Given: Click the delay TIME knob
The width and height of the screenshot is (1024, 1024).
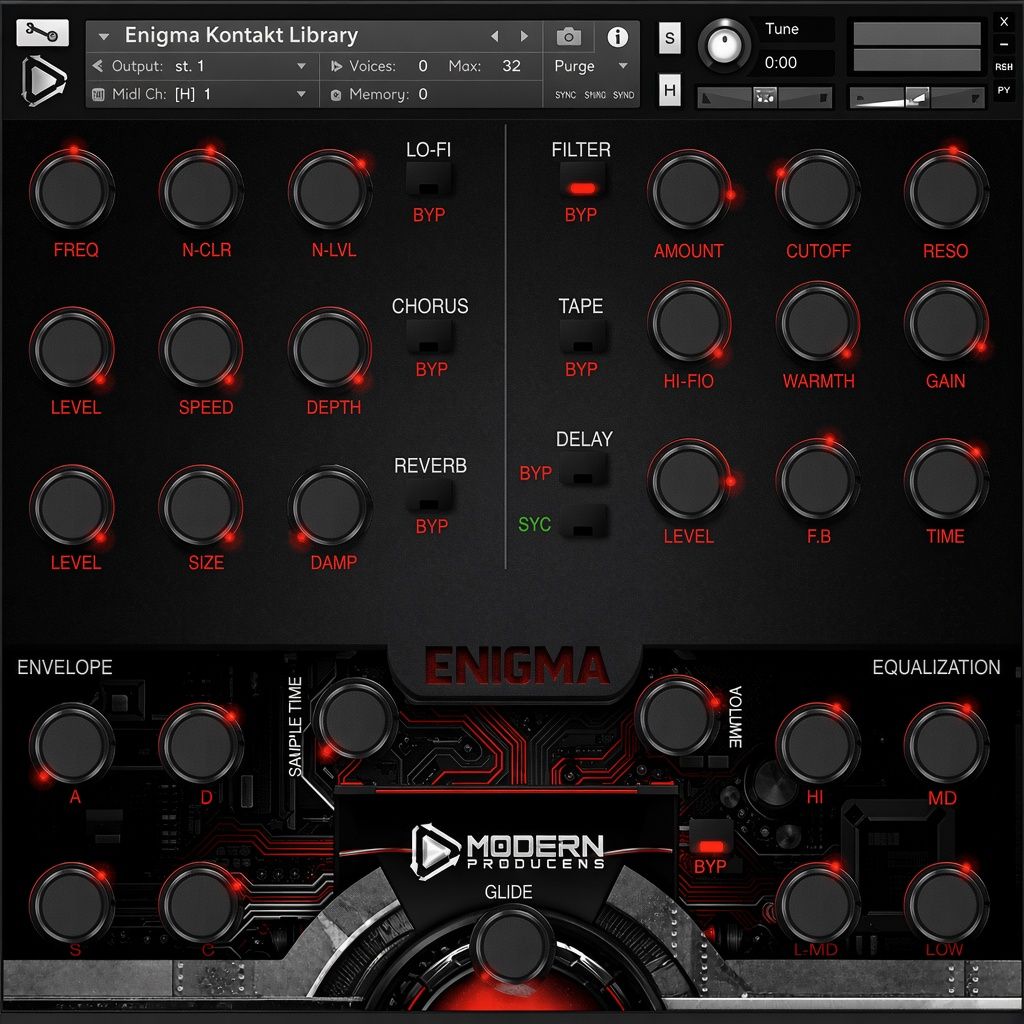Looking at the screenshot, I should pyautogui.click(x=946, y=480).
